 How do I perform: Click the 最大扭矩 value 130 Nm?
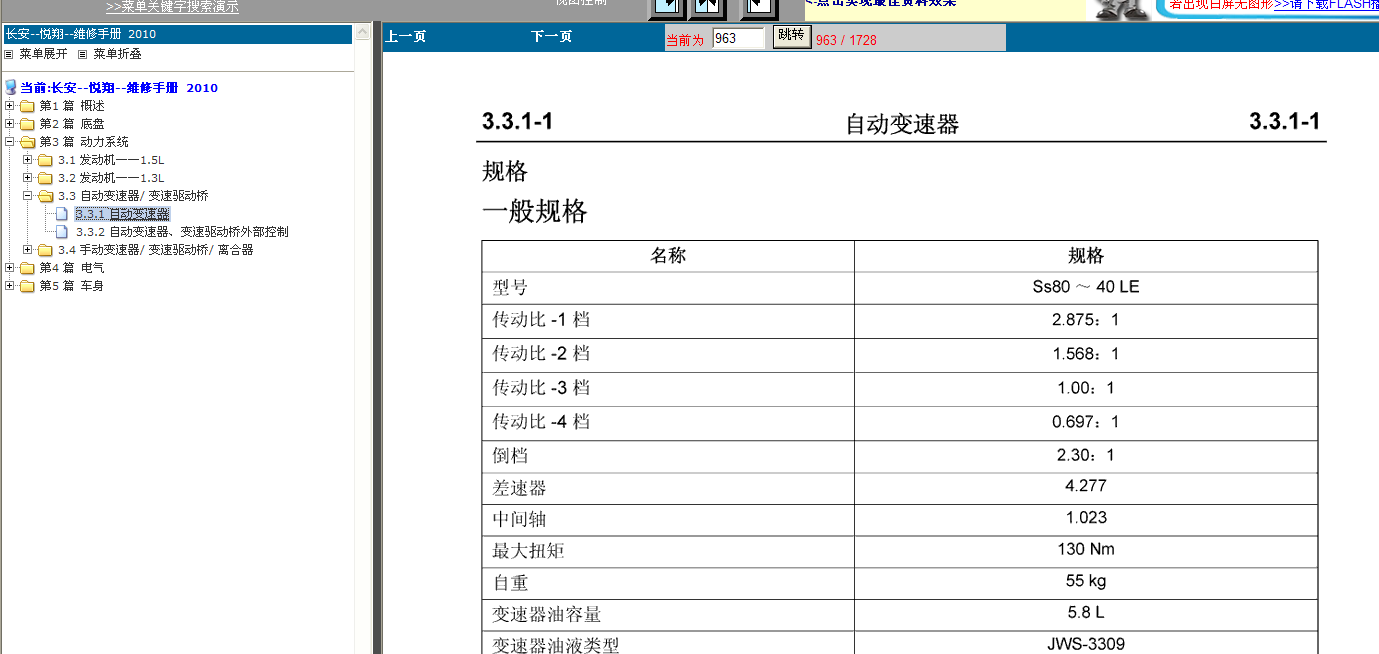pos(1086,549)
